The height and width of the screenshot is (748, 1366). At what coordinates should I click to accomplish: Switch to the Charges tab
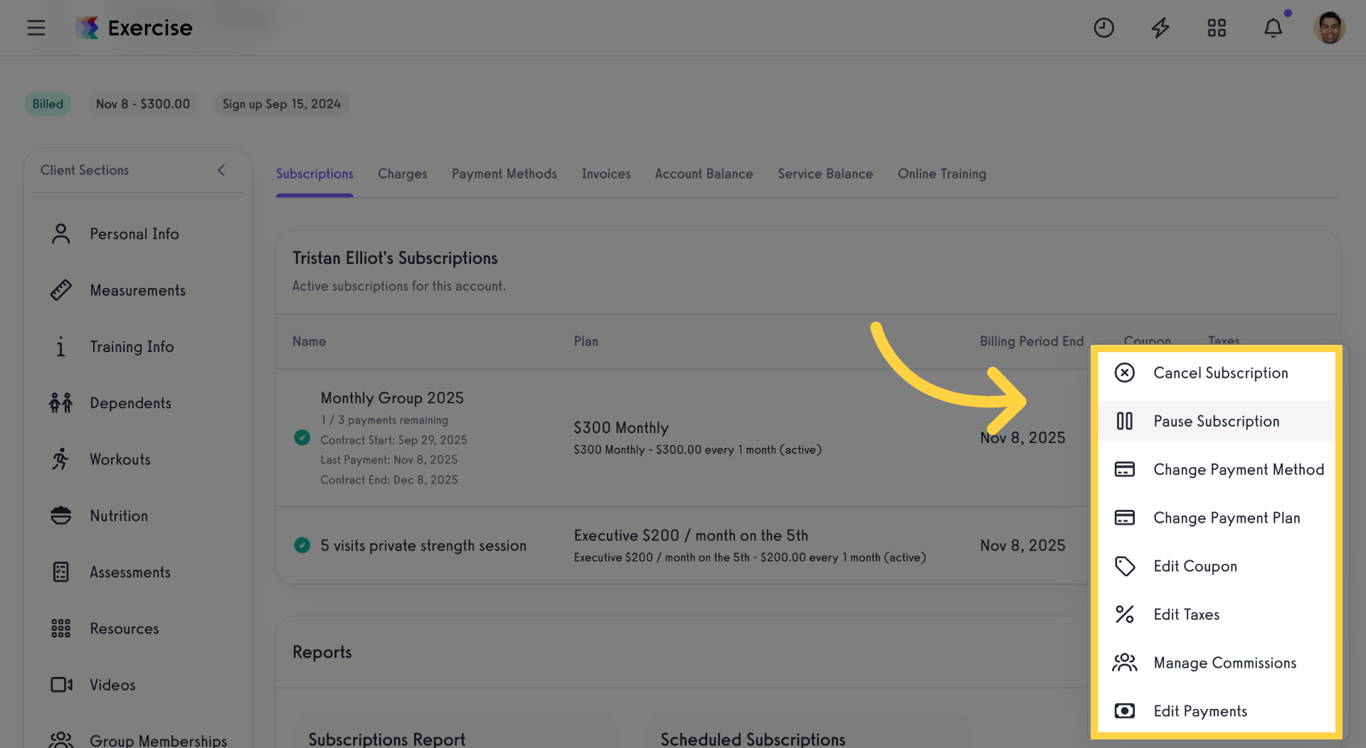402,174
